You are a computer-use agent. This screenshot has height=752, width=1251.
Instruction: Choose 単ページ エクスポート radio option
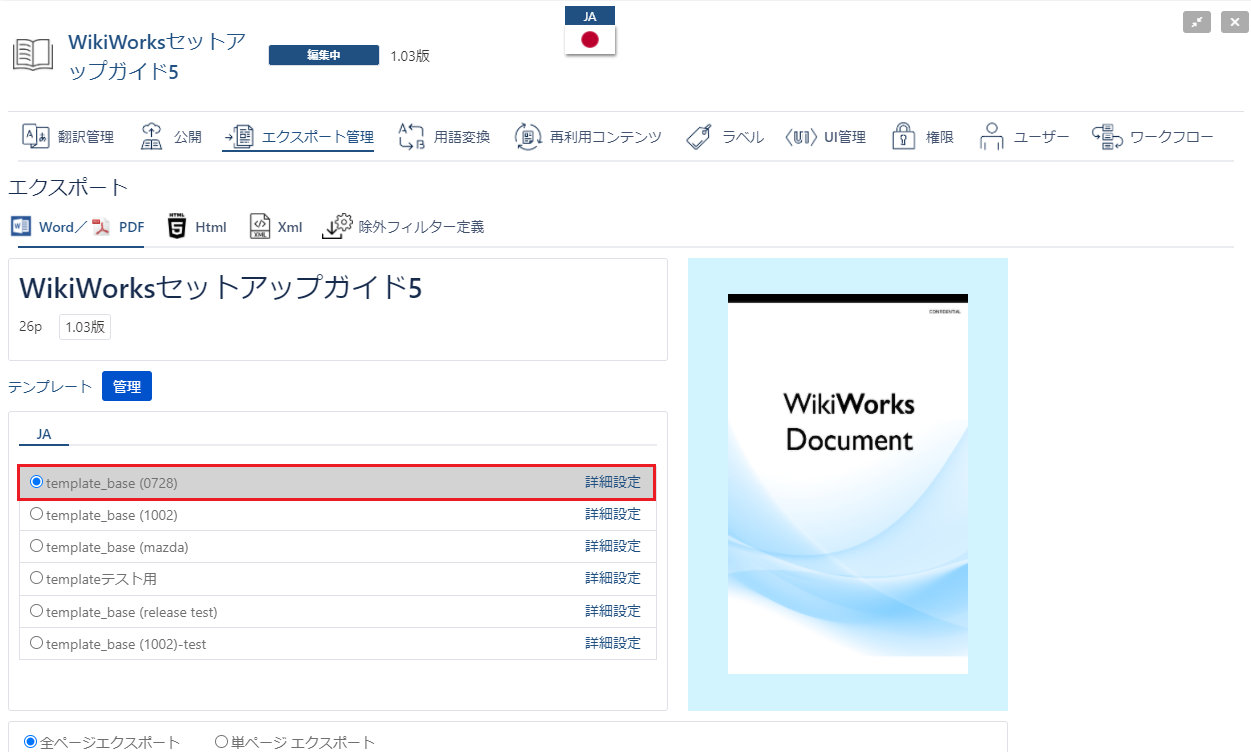coord(222,742)
